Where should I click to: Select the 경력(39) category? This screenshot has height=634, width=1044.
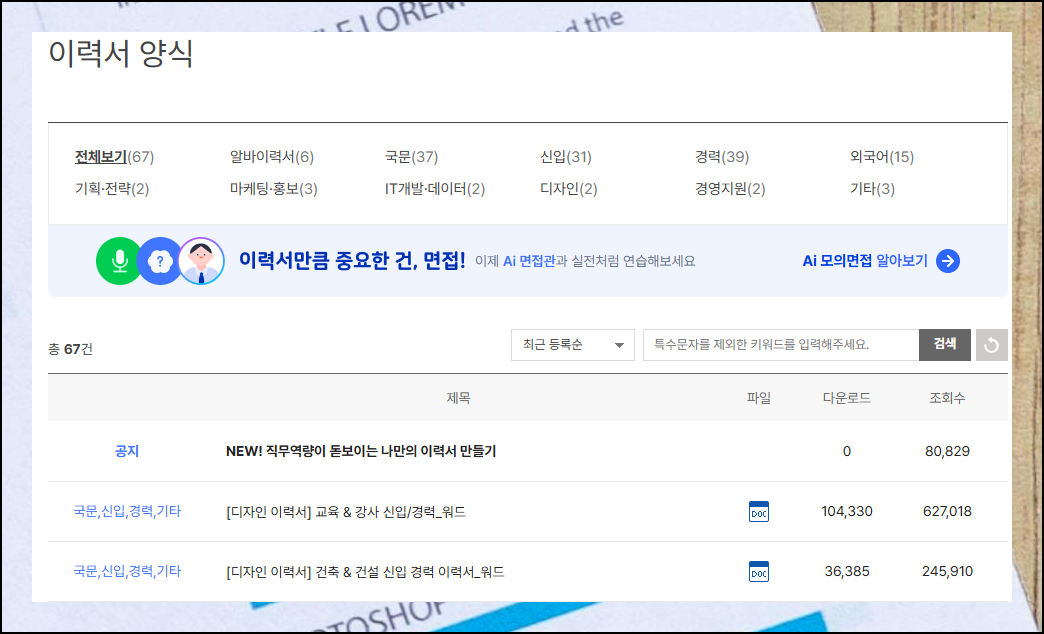click(x=722, y=157)
